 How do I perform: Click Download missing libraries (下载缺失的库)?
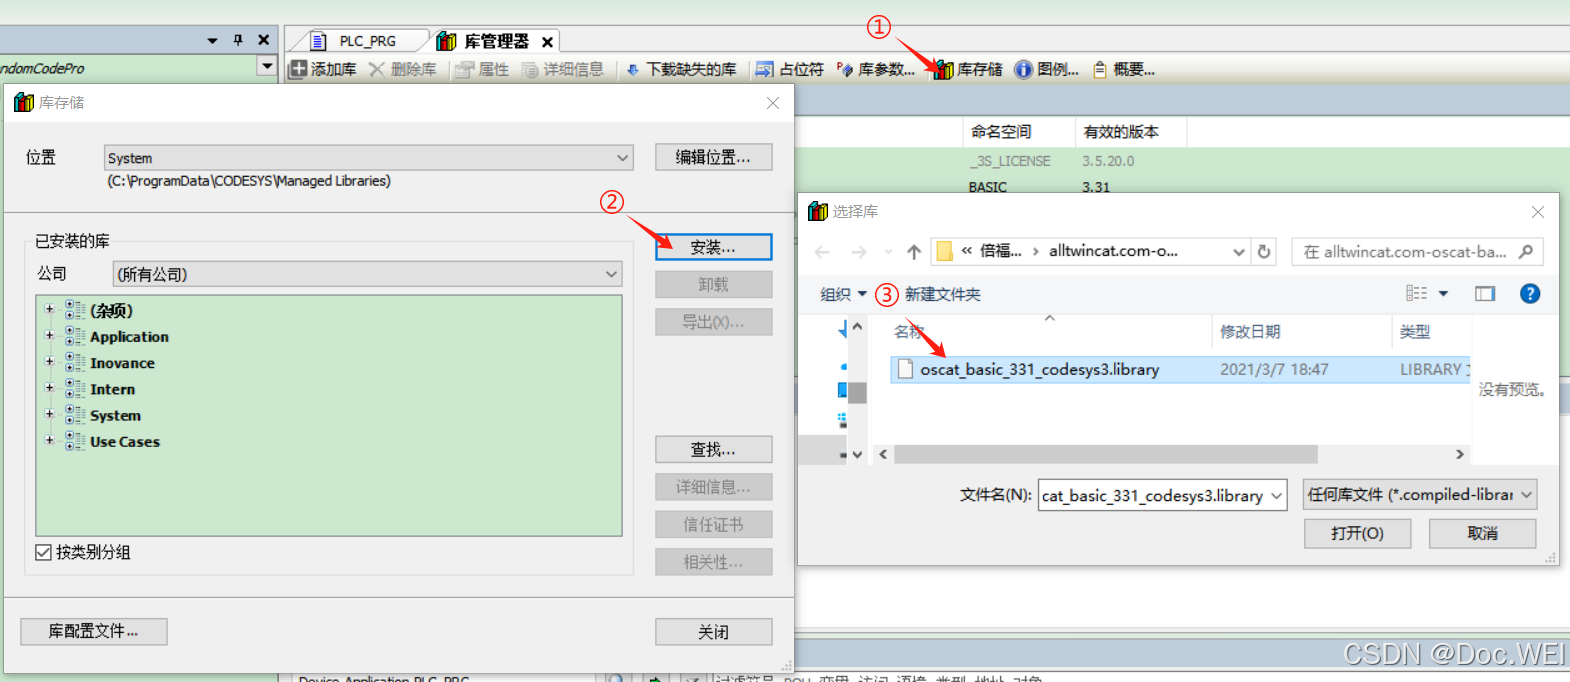coord(680,69)
